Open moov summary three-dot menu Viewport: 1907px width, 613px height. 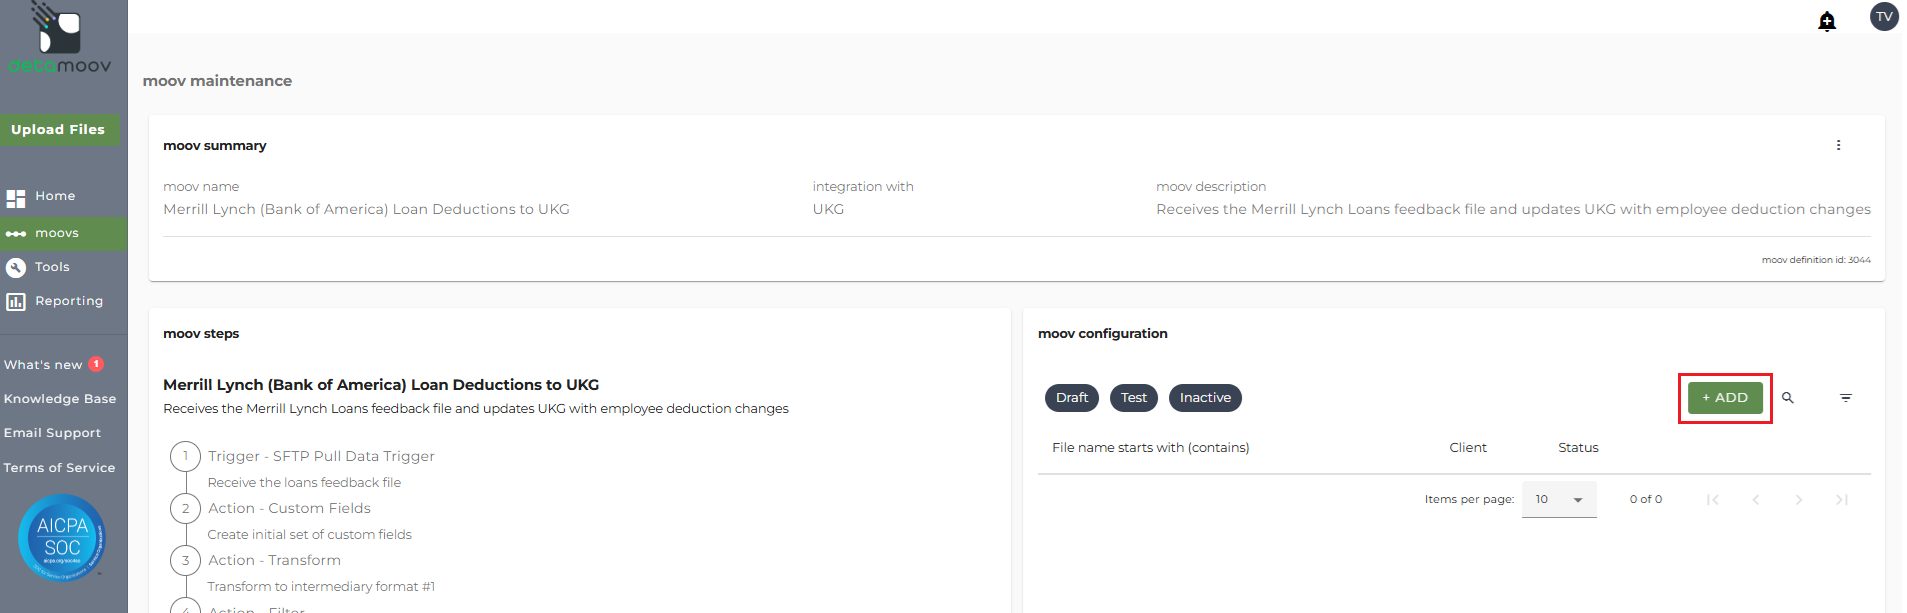[1838, 145]
